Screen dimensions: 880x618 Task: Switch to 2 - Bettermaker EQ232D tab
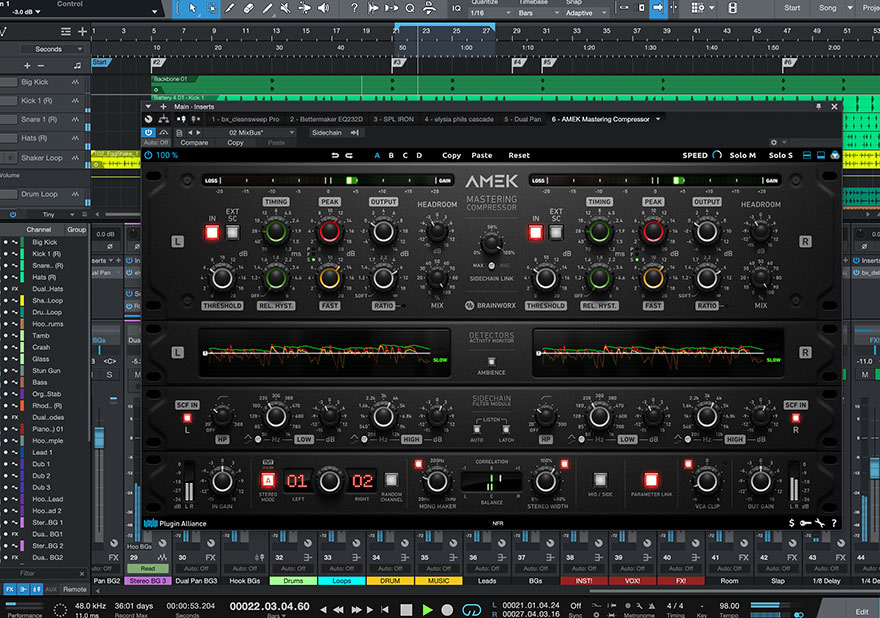(x=327, y=119)
